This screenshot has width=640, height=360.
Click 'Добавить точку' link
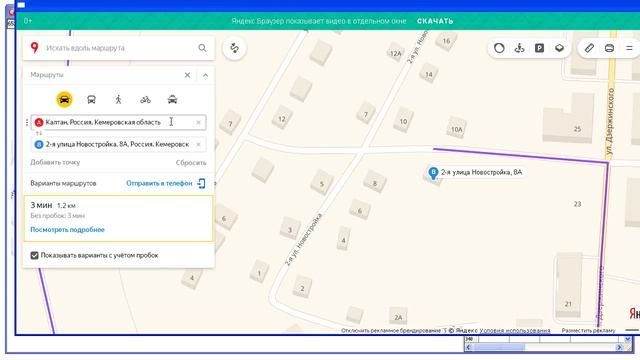tap(55, 162)
